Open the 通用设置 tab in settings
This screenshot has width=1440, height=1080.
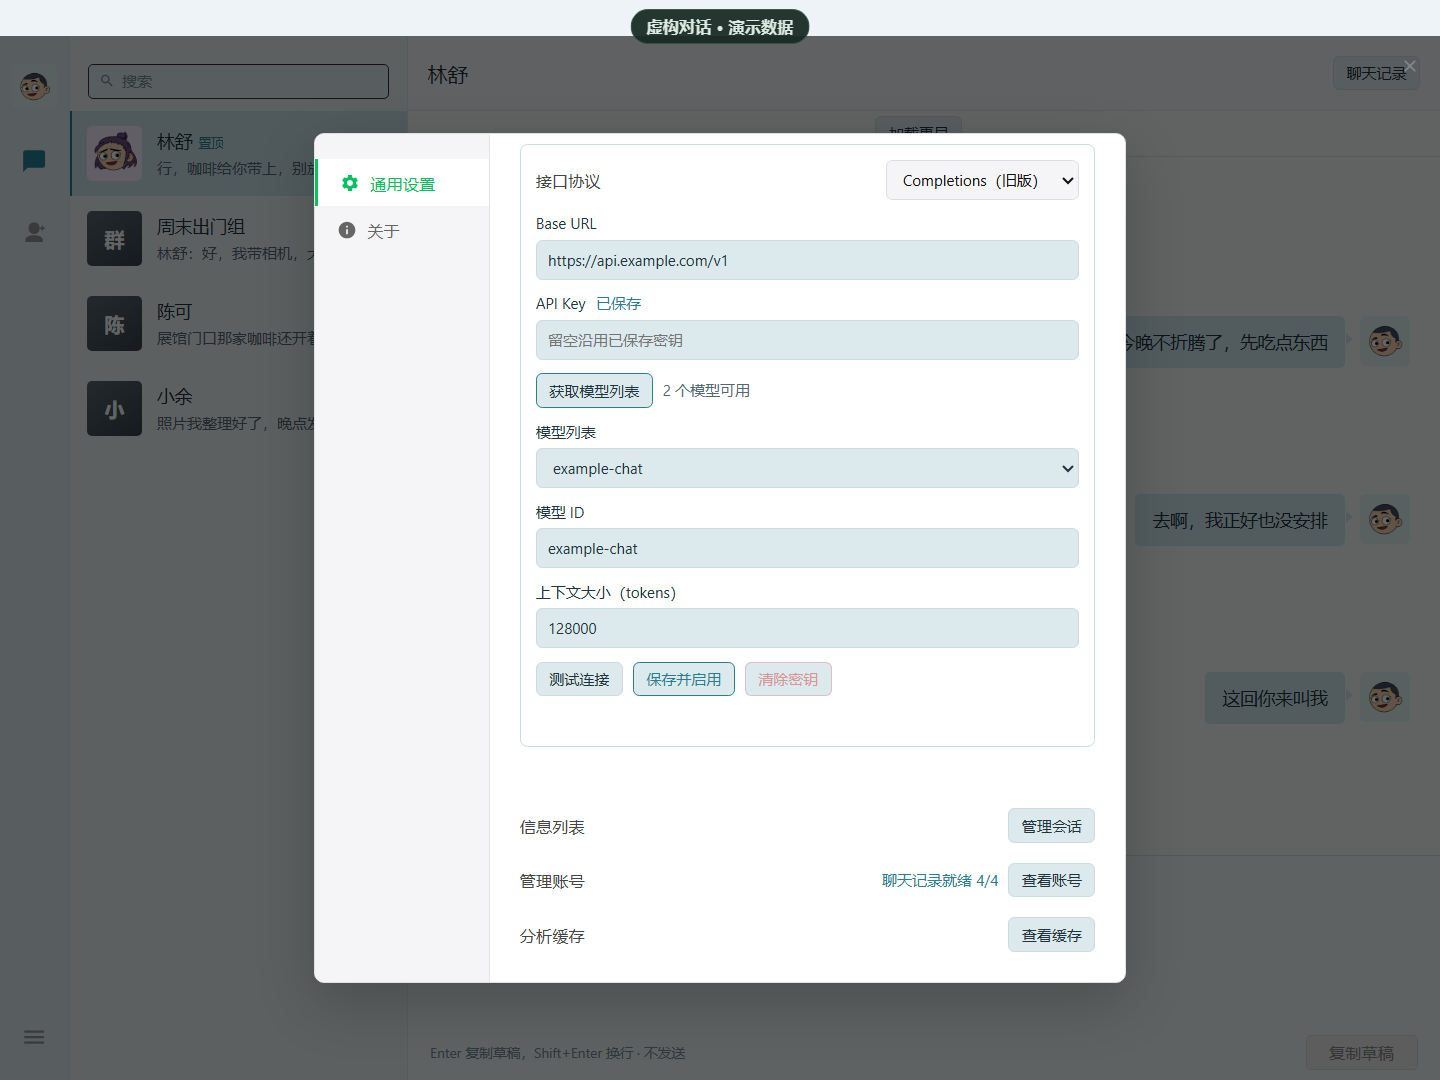403,183
